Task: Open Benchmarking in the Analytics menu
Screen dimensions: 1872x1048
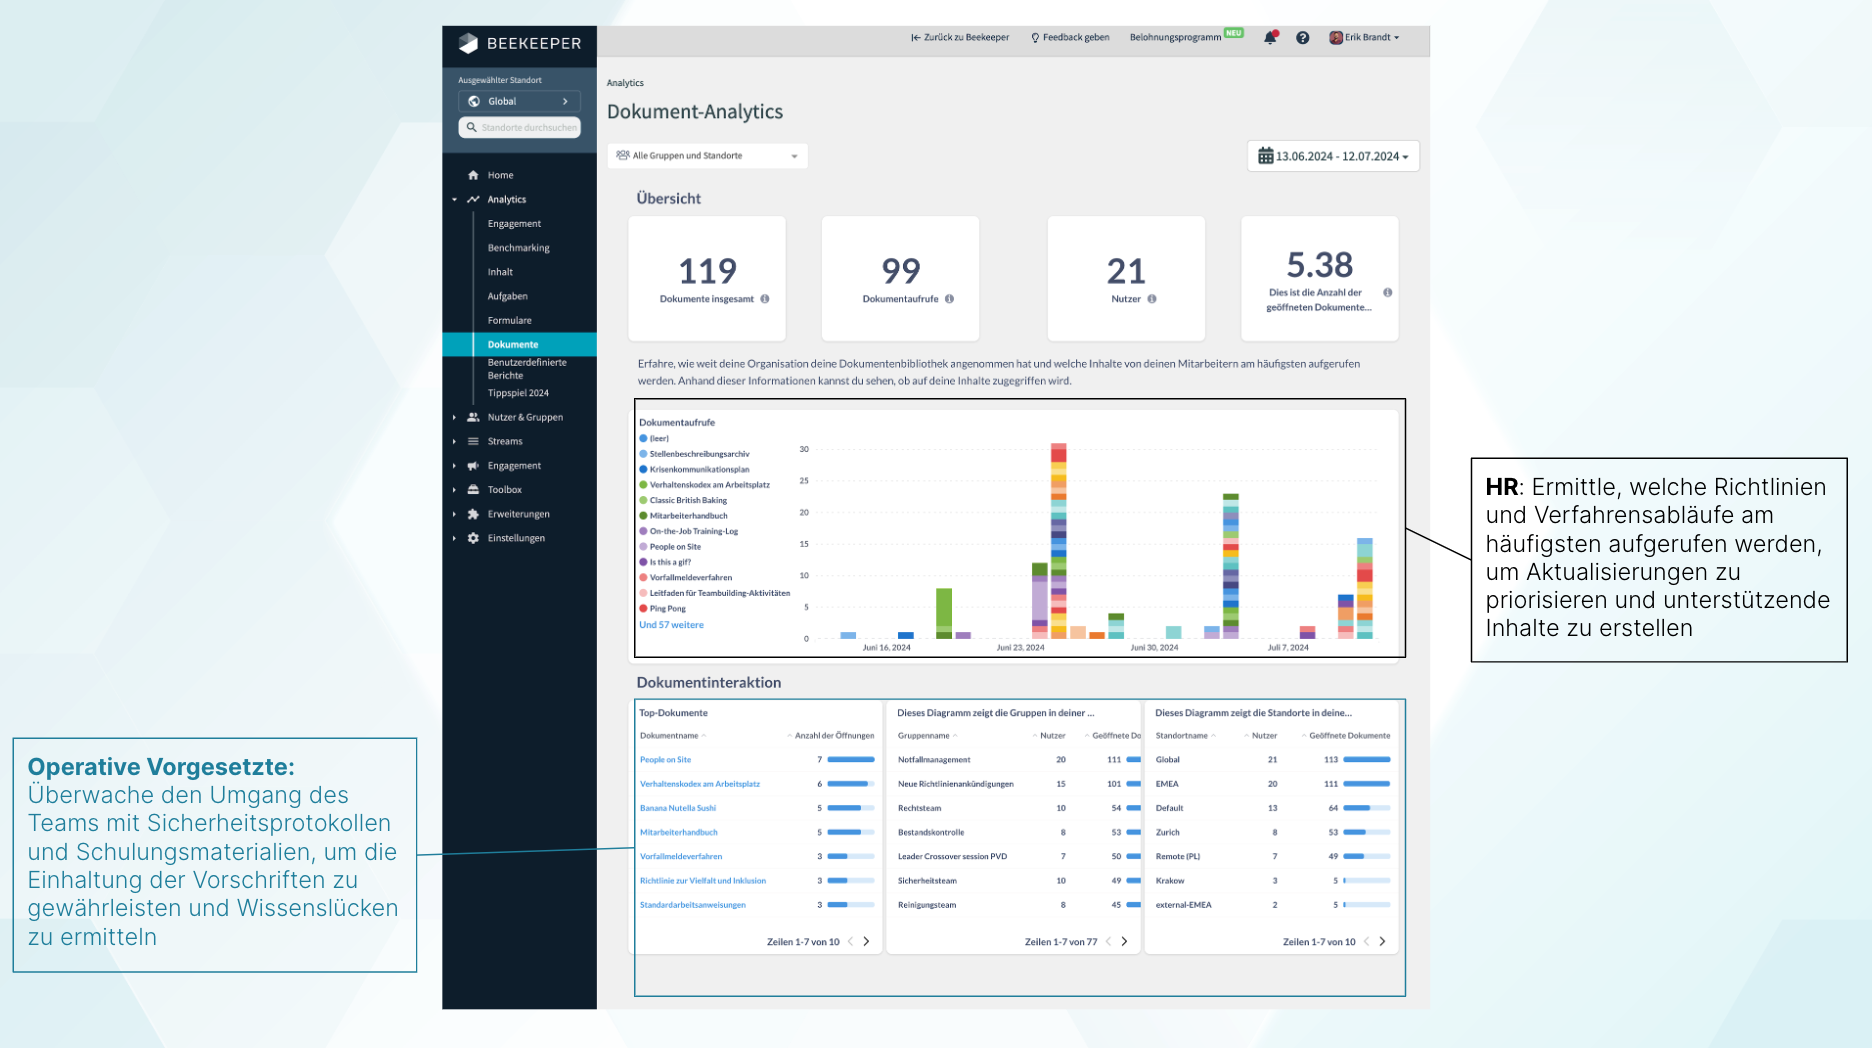Action: click(518, 248)
